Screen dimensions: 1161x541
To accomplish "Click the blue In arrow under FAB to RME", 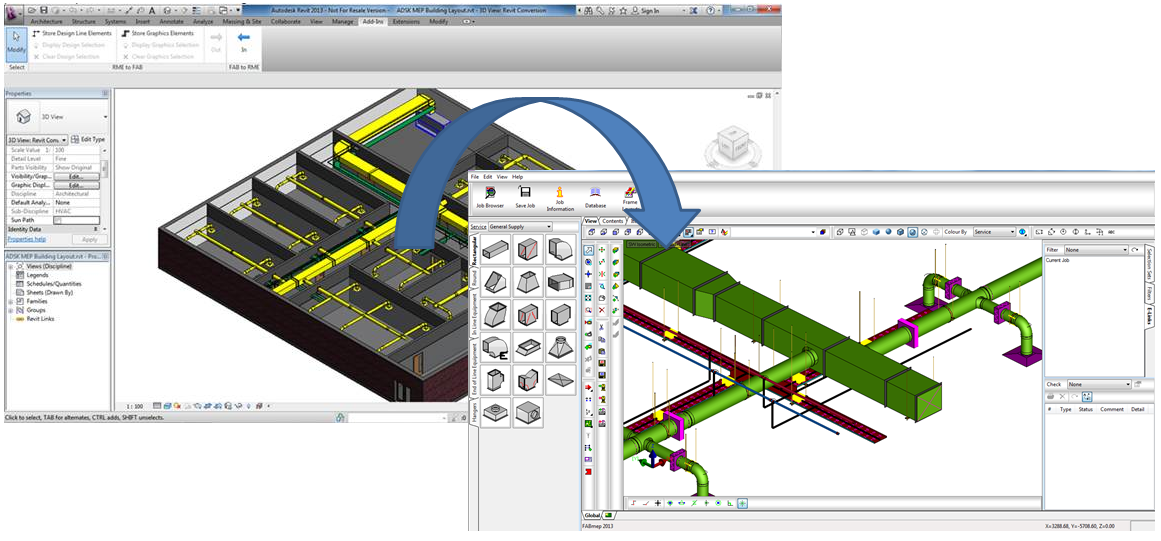I will point(244,41).
